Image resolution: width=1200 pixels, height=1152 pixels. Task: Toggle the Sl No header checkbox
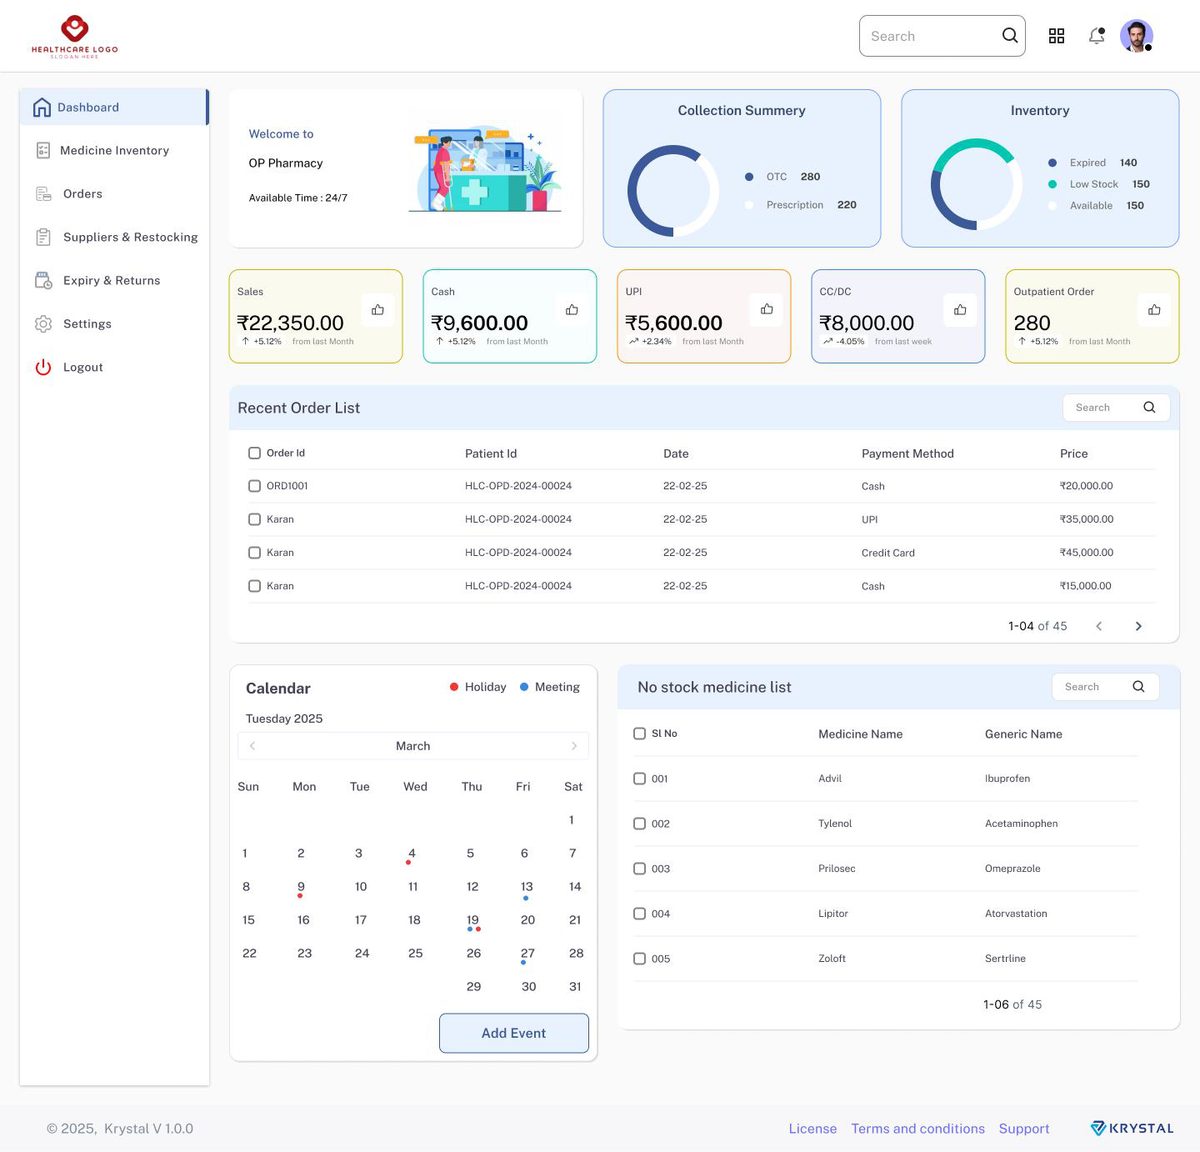(640, 734)
